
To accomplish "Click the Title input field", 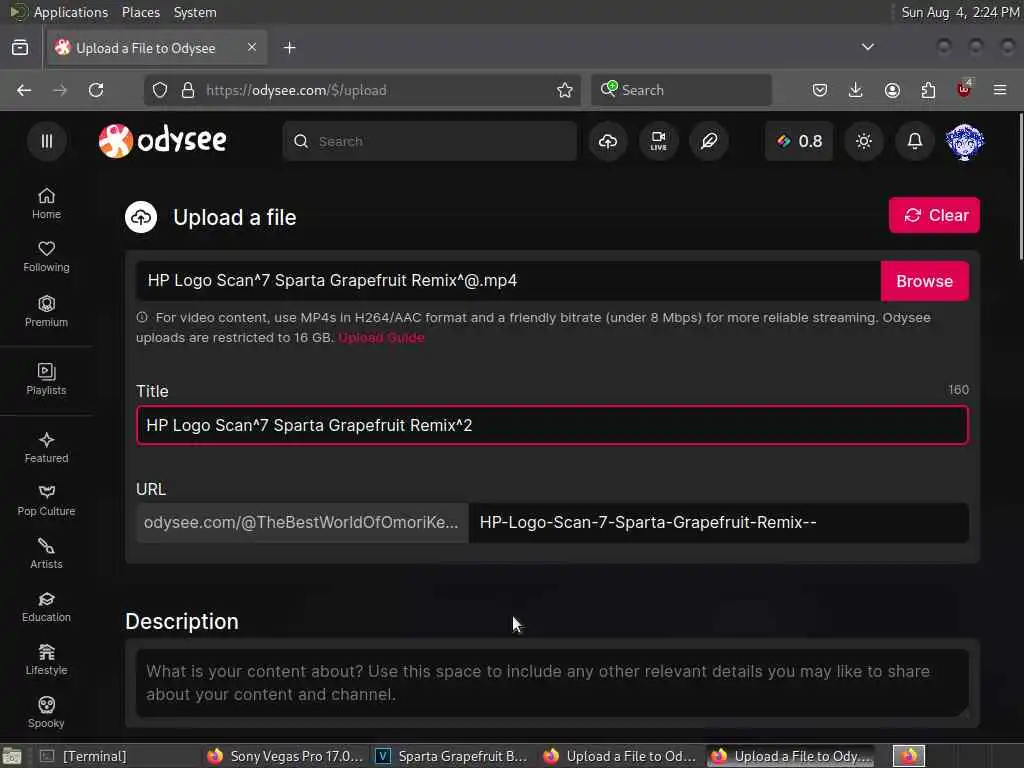I will click(x=552, y=425).
